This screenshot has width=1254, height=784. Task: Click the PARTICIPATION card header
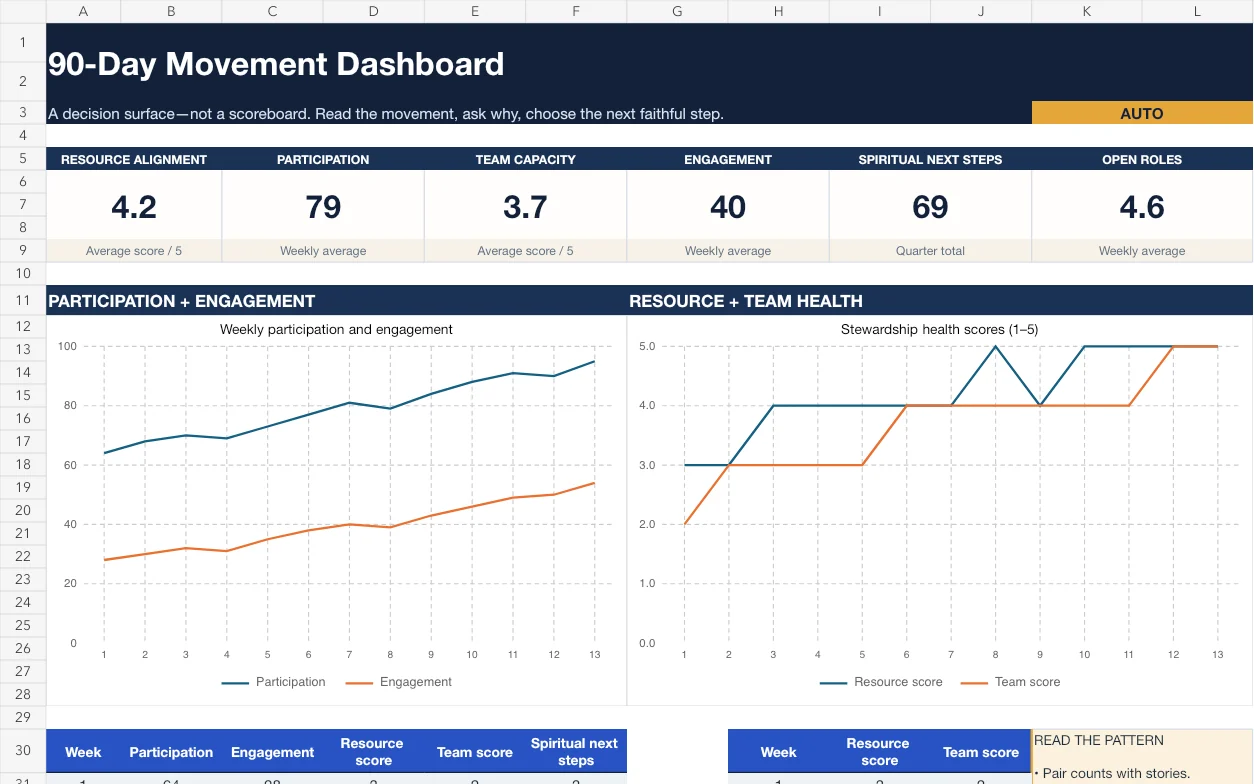[323, 159]
